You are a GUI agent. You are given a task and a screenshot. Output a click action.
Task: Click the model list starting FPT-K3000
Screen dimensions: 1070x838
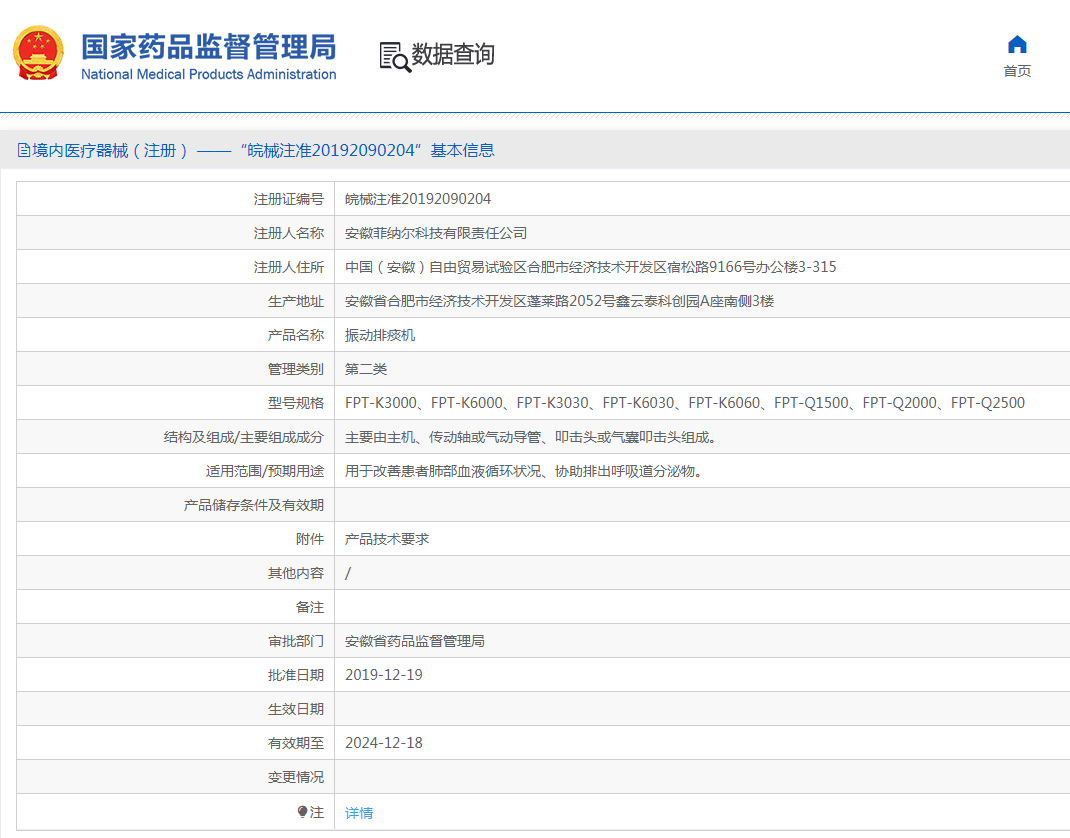pos(685,403)
